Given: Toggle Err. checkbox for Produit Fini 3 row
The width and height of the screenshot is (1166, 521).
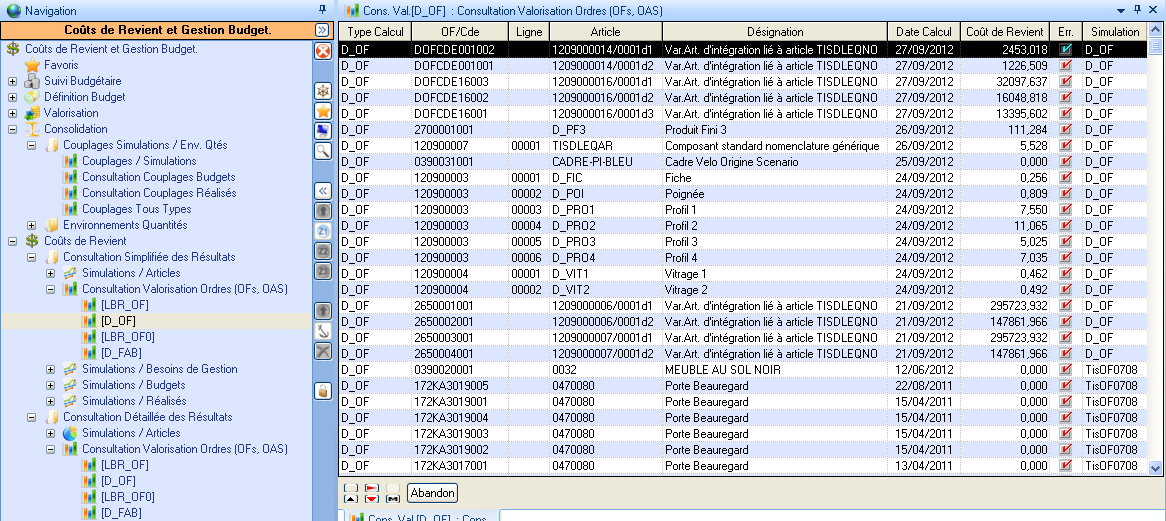Looking at the screenshot, I should (1066, 129).
